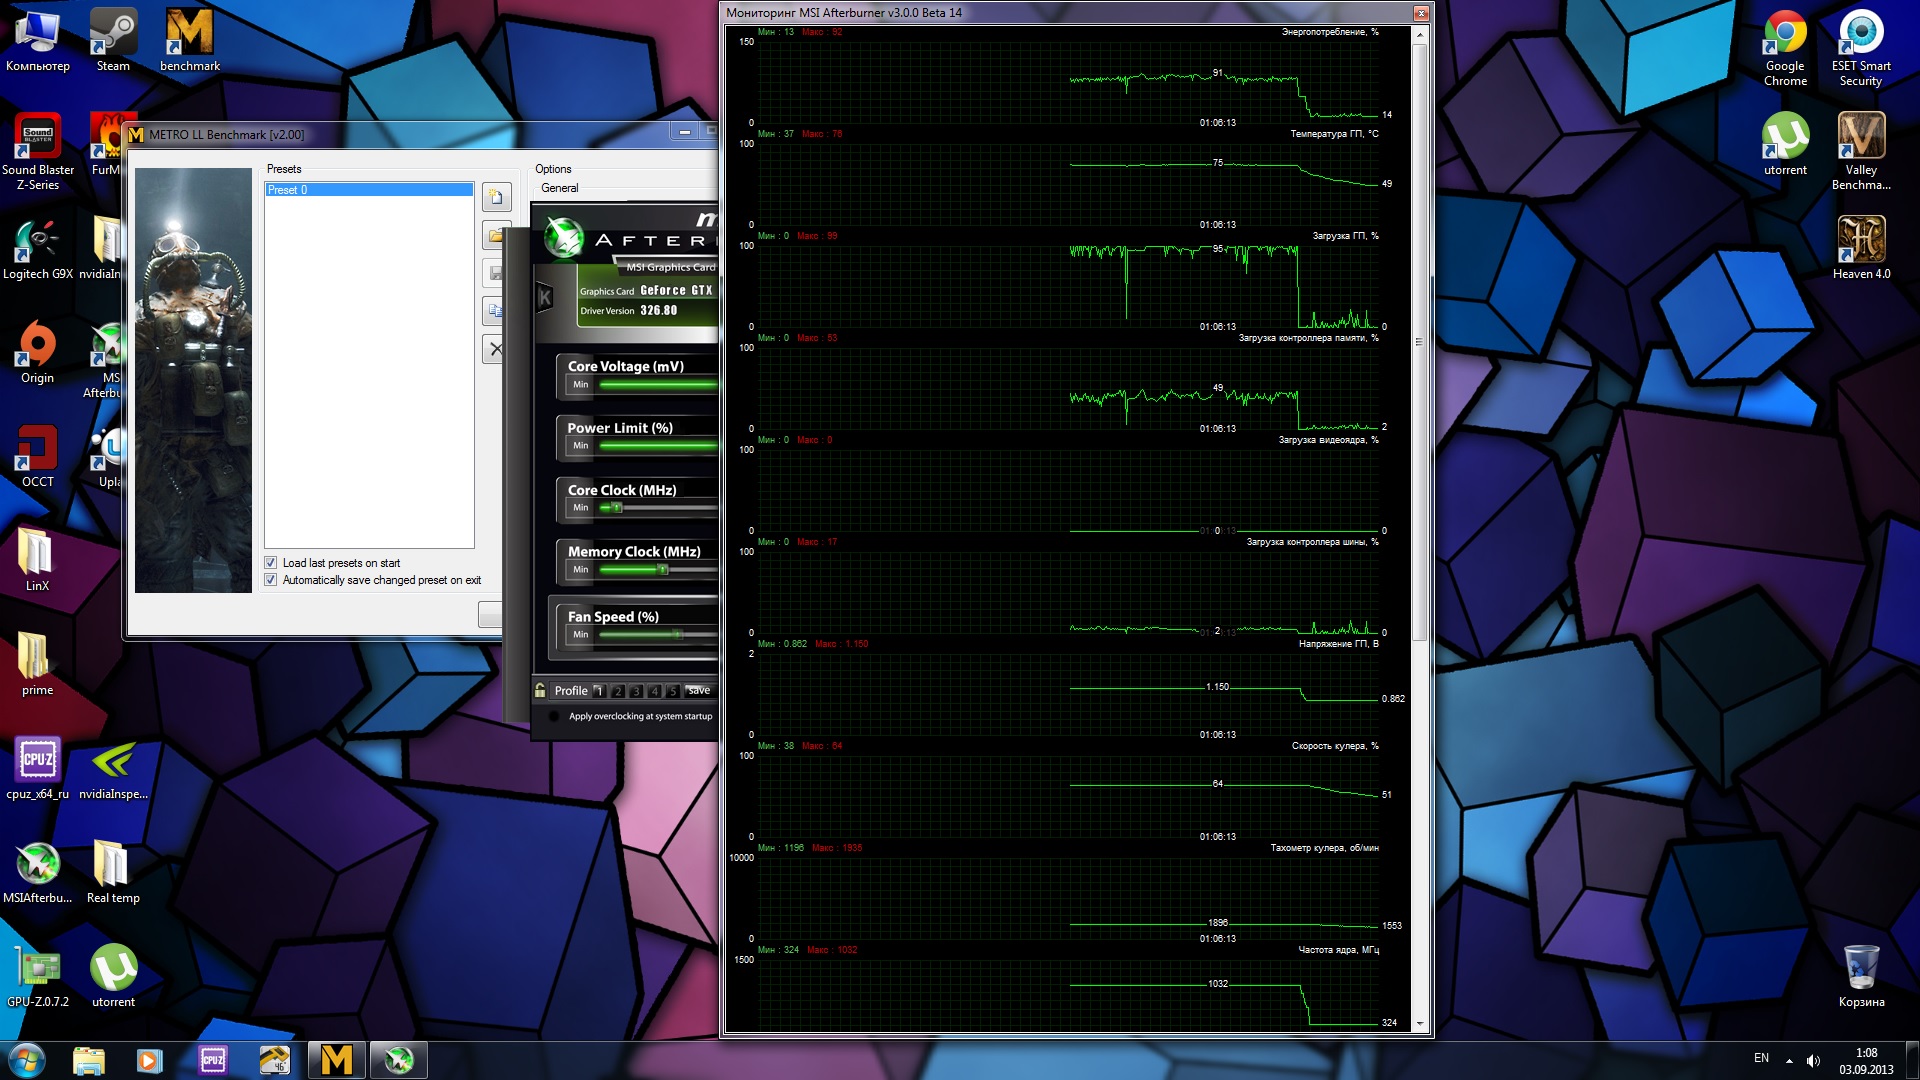
Task: Click the new preset icon button
Action: (496, 197)
